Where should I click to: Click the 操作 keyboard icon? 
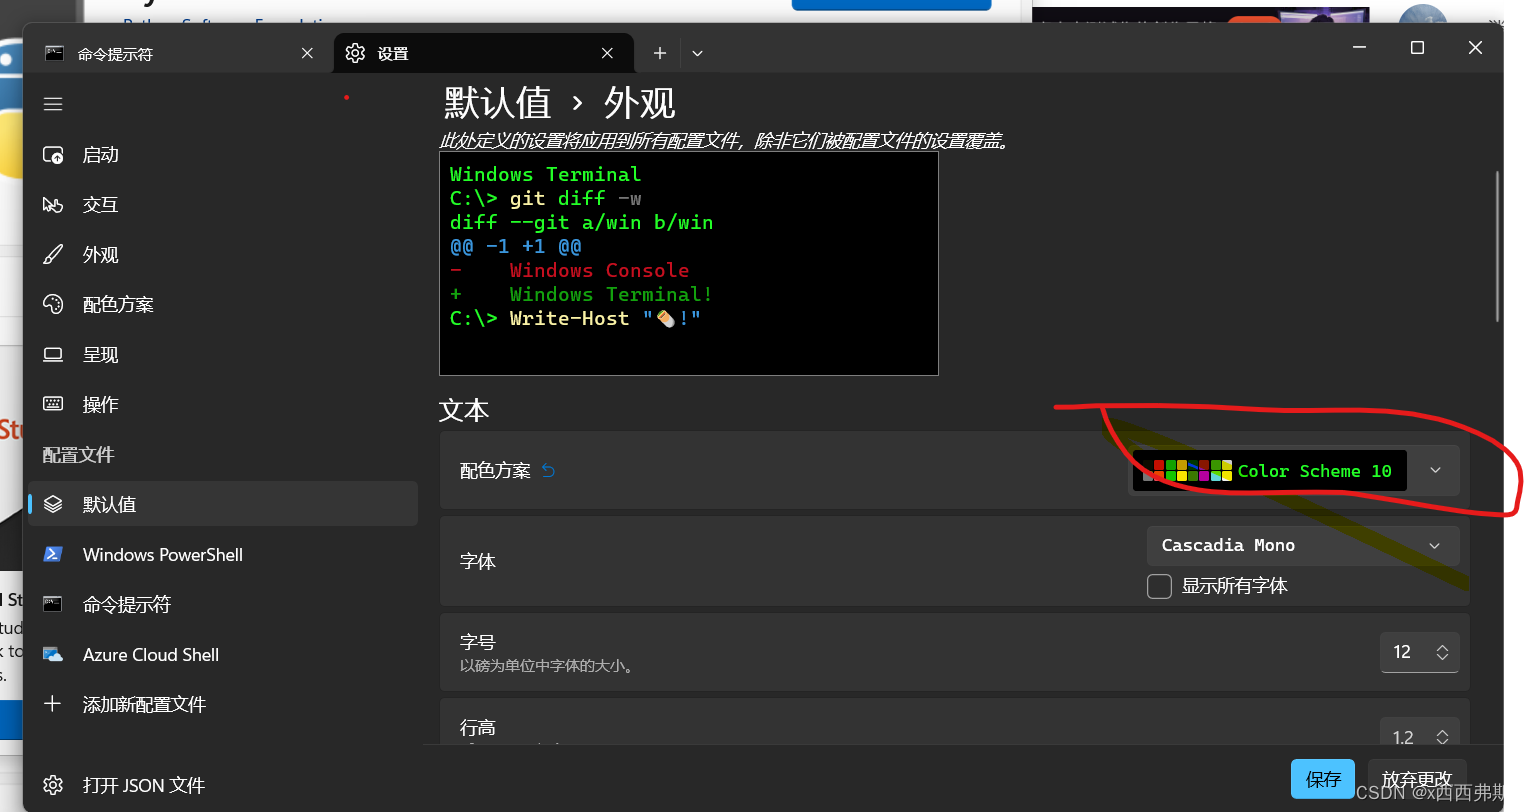pyautogui.click(x=53, y=404)
